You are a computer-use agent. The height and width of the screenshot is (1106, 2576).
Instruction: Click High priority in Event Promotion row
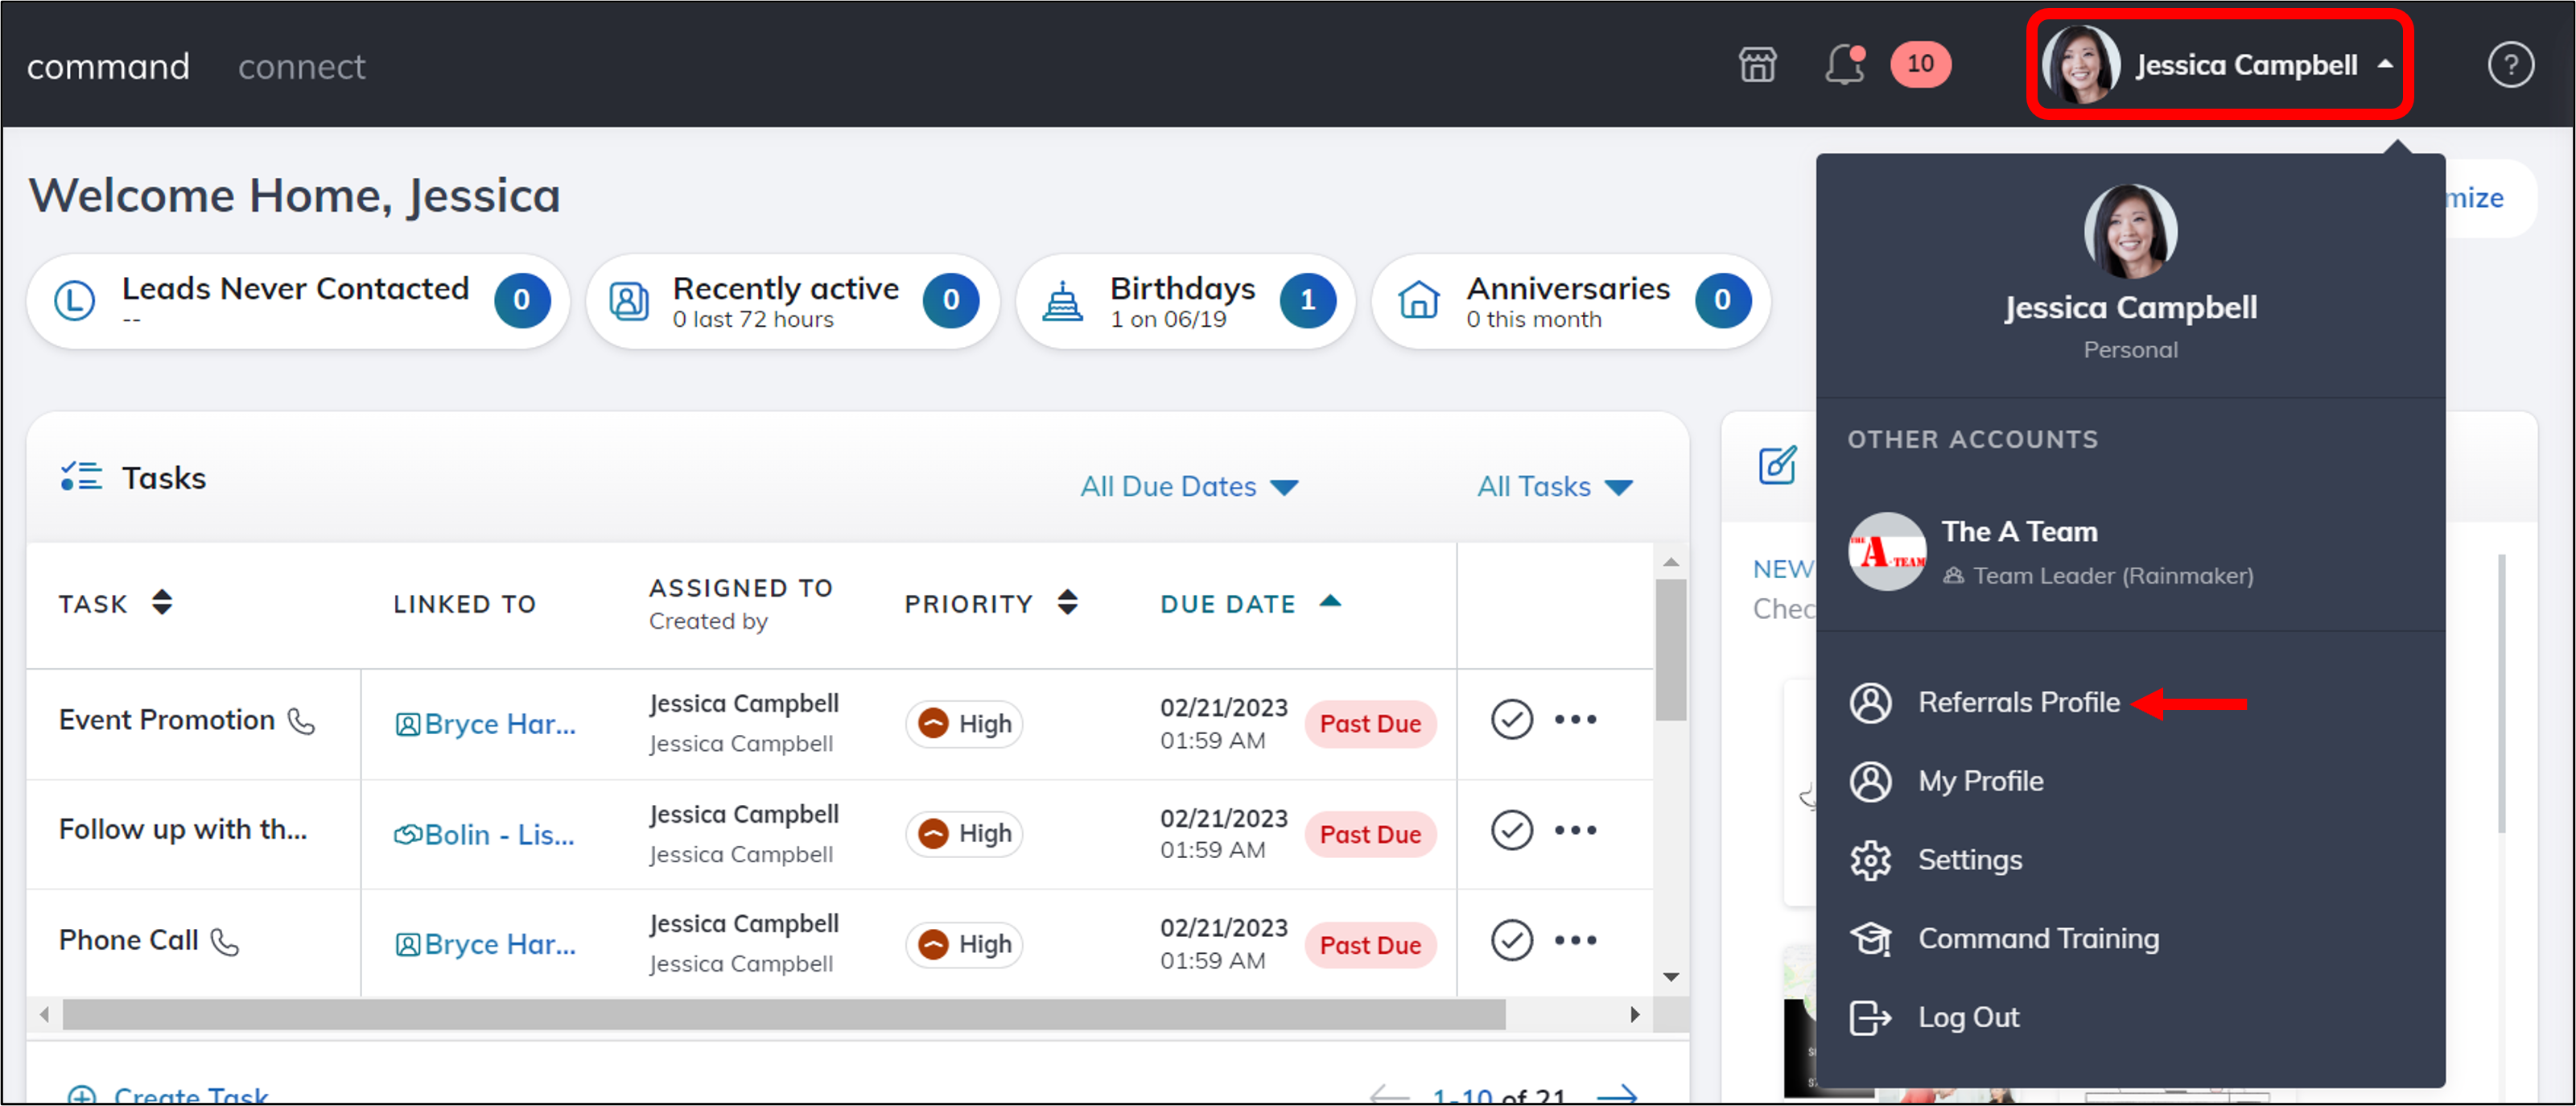pyautogui.click(x=964, y=724)
